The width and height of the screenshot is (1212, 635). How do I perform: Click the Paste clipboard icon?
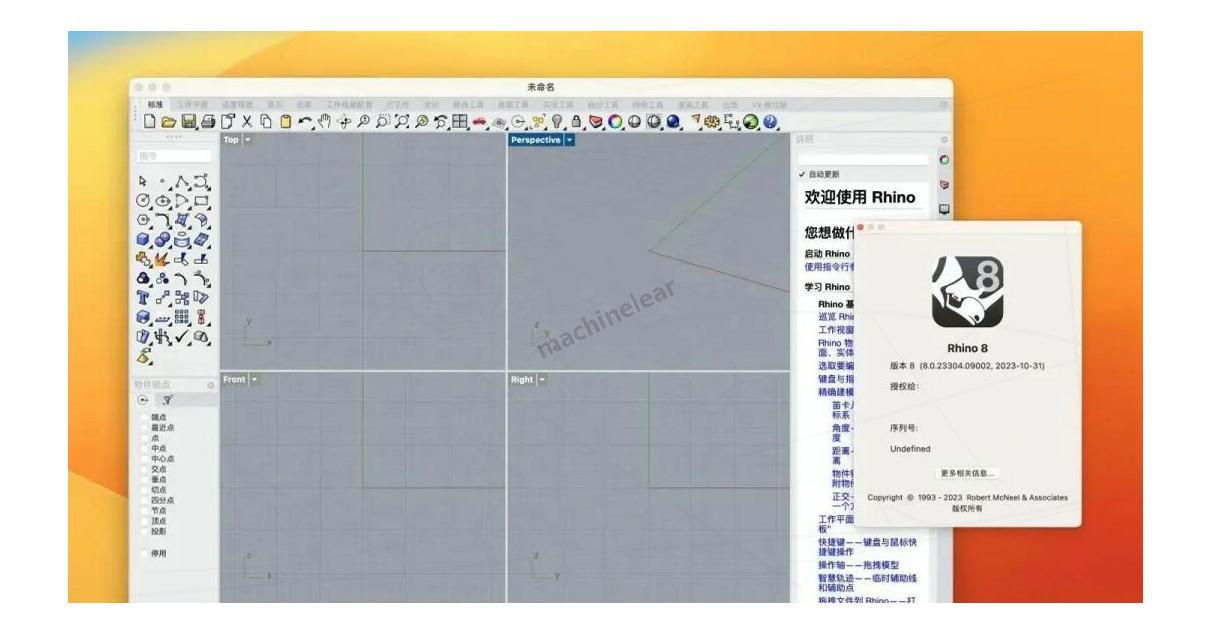coord(285,121)
